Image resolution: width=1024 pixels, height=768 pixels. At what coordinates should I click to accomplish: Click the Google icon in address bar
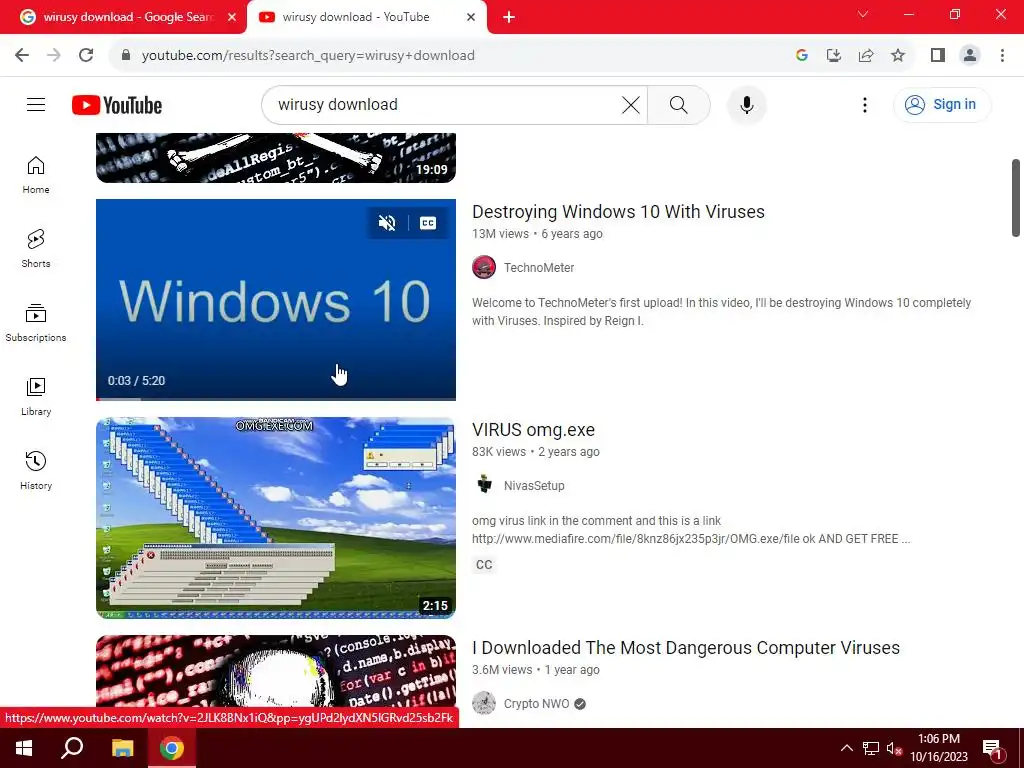click(802, 56)
